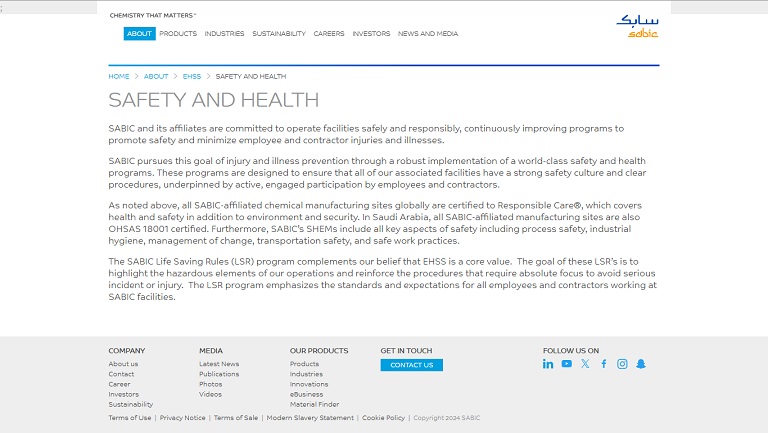This screenshot has height=433, width=768.
Task: Click the EHSS breadcrumb link
Action: 192,77
